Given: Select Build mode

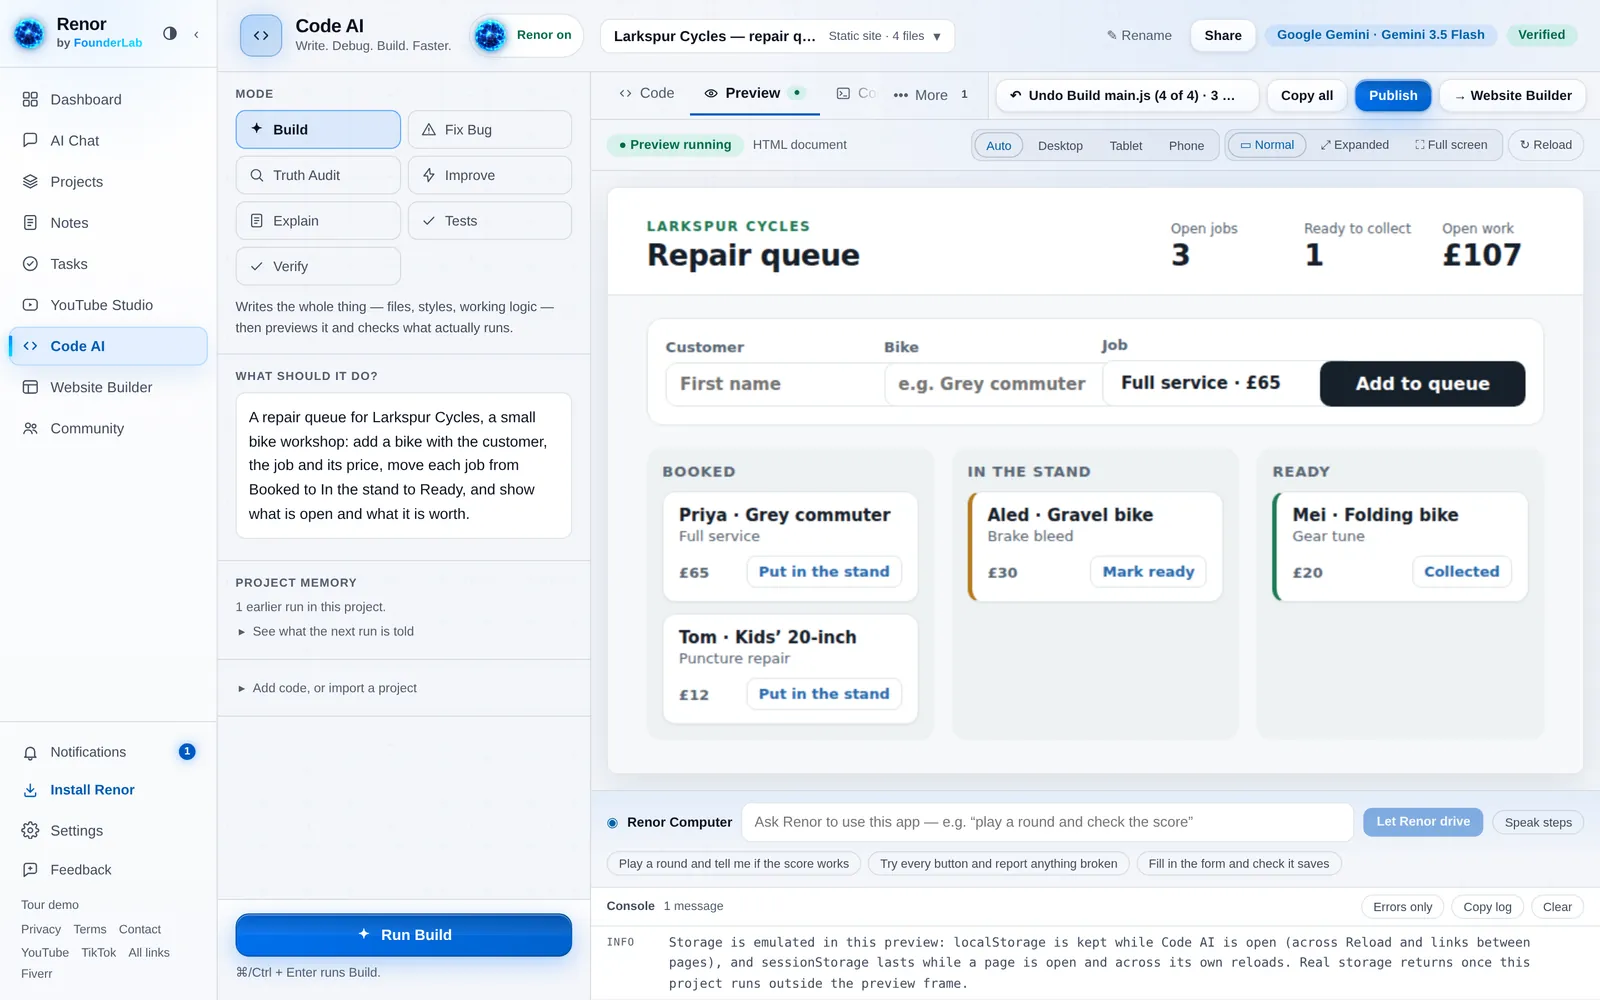Looking at the screenshot, I should pyautogui.click(x=318, y=129).
